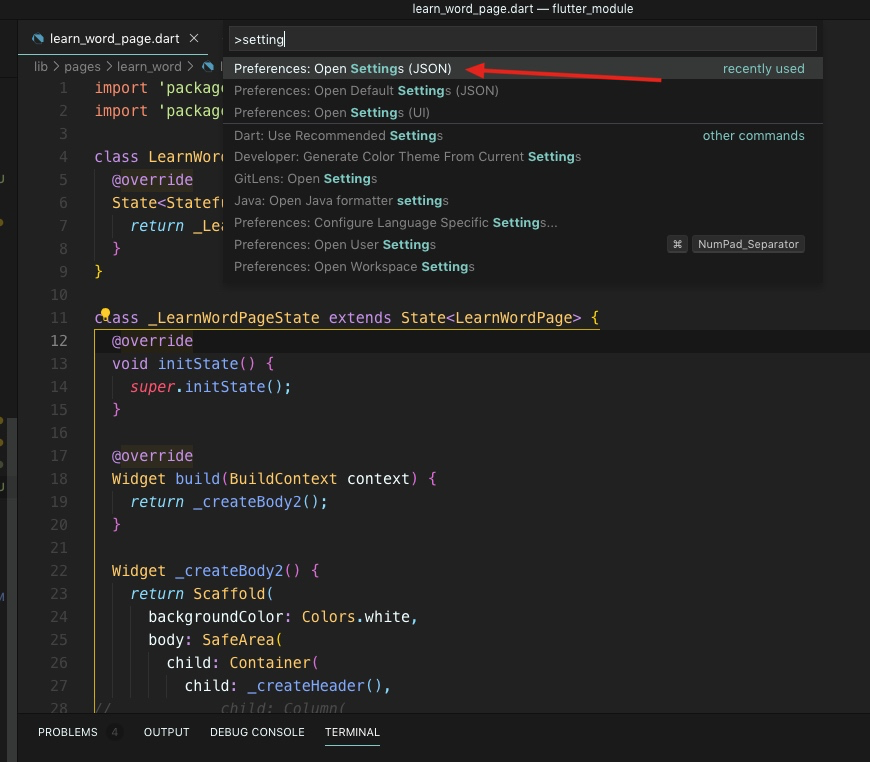Click the command palette search input
The image size is (870, 762).
(x=522, y=40)
